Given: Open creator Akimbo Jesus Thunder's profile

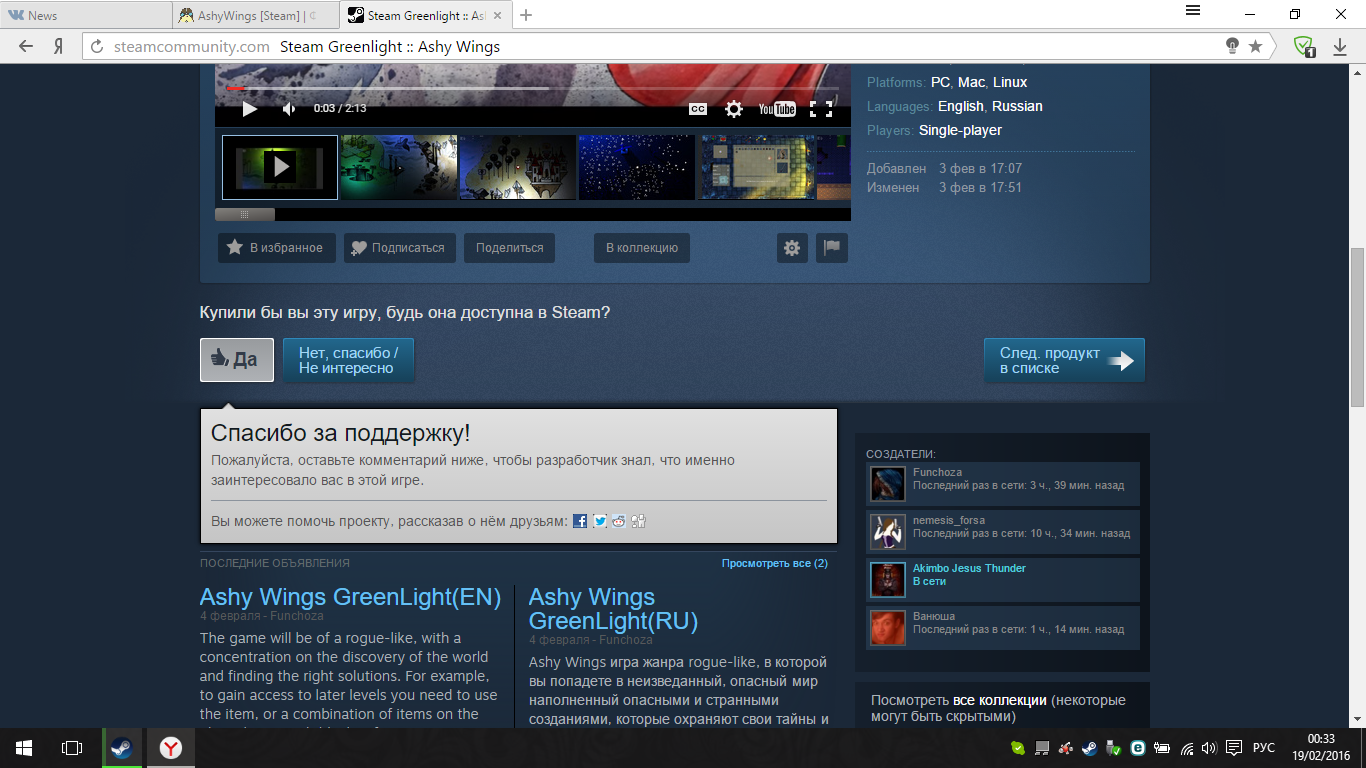Looking at the screenshot, I should coord(969,568).
